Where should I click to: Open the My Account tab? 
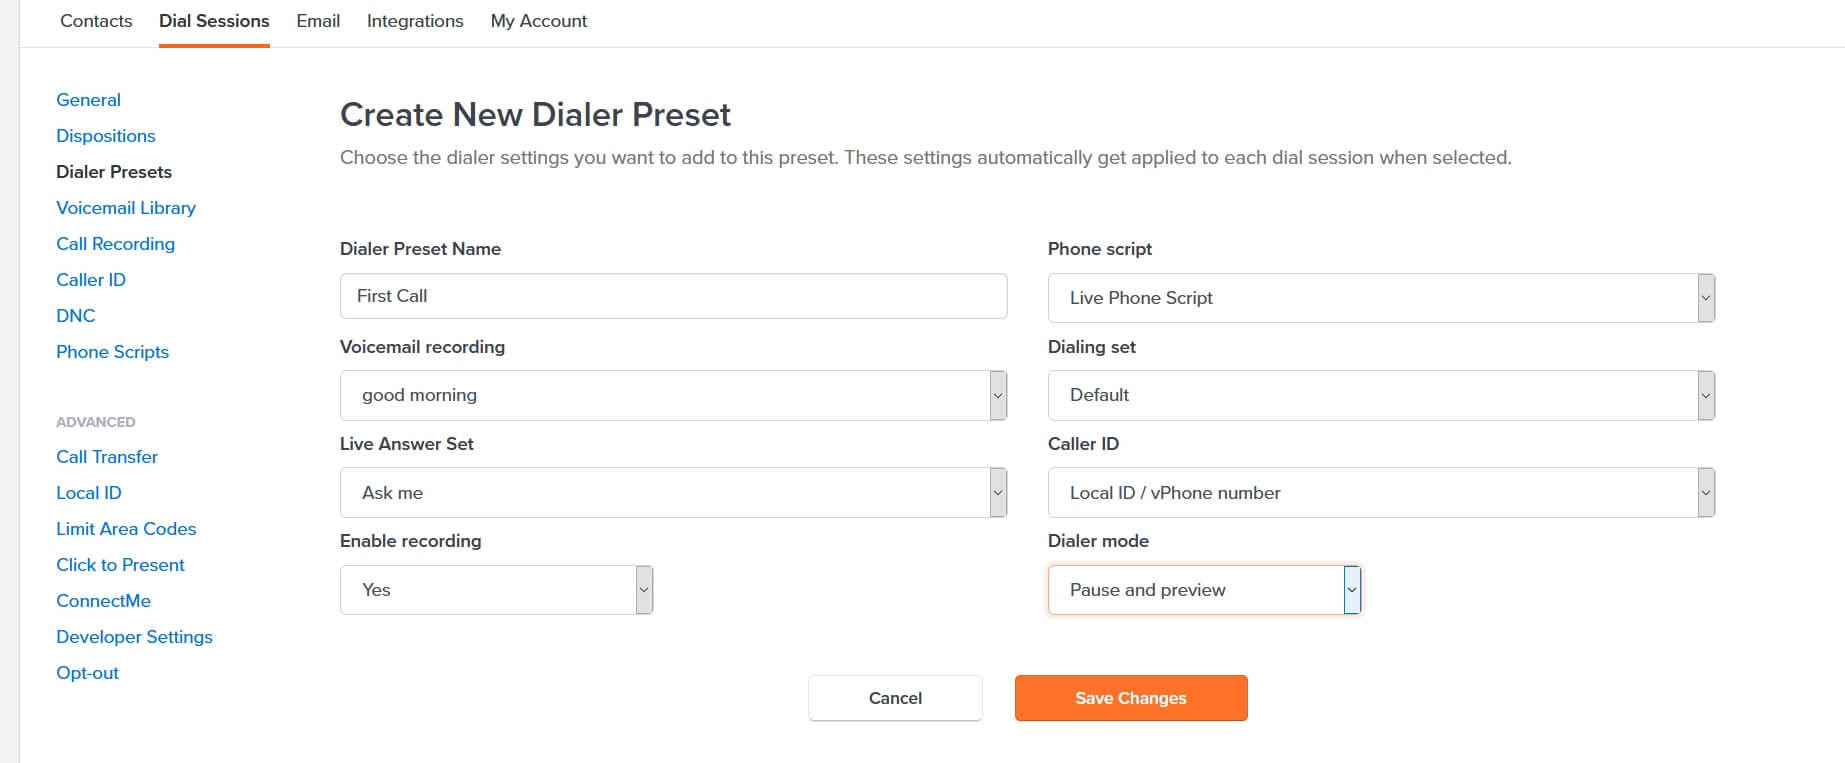click(538, 21)
